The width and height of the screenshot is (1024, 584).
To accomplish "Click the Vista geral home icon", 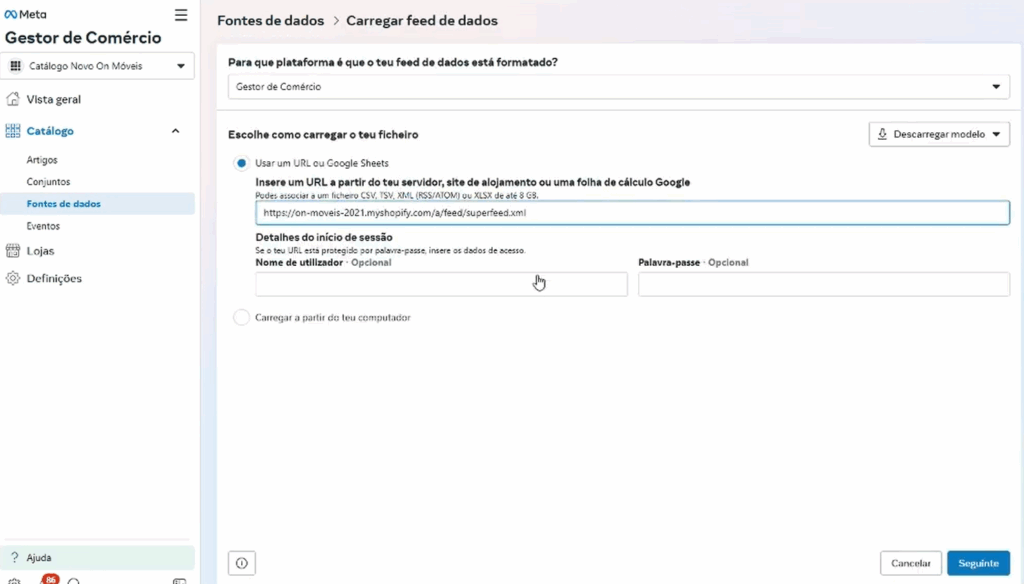I will [x=13, y=99].
